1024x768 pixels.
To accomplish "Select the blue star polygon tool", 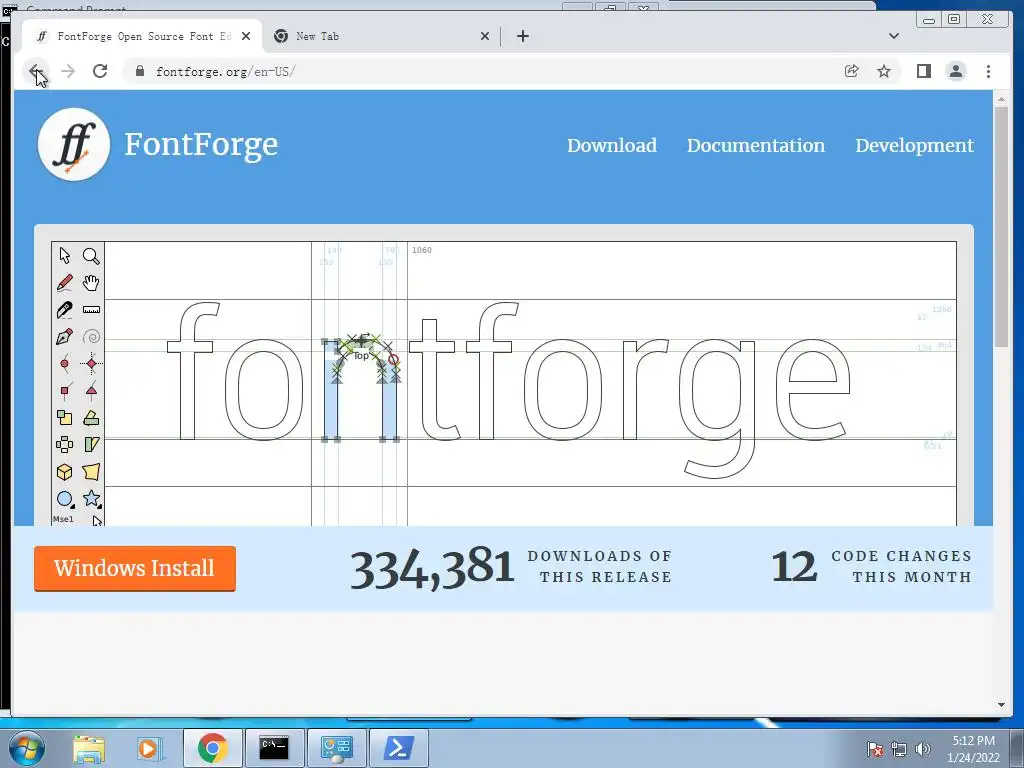I will pyautogui.click(x=91, y=500).
